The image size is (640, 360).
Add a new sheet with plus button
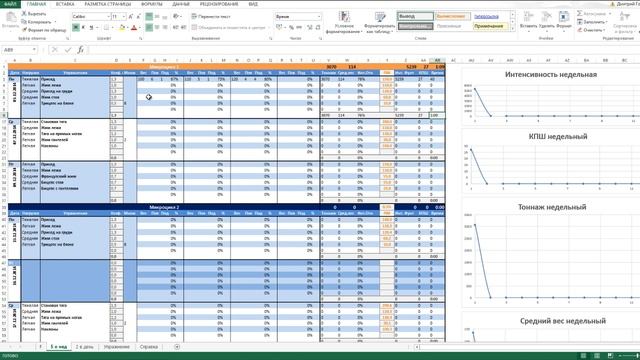[177, 347]
